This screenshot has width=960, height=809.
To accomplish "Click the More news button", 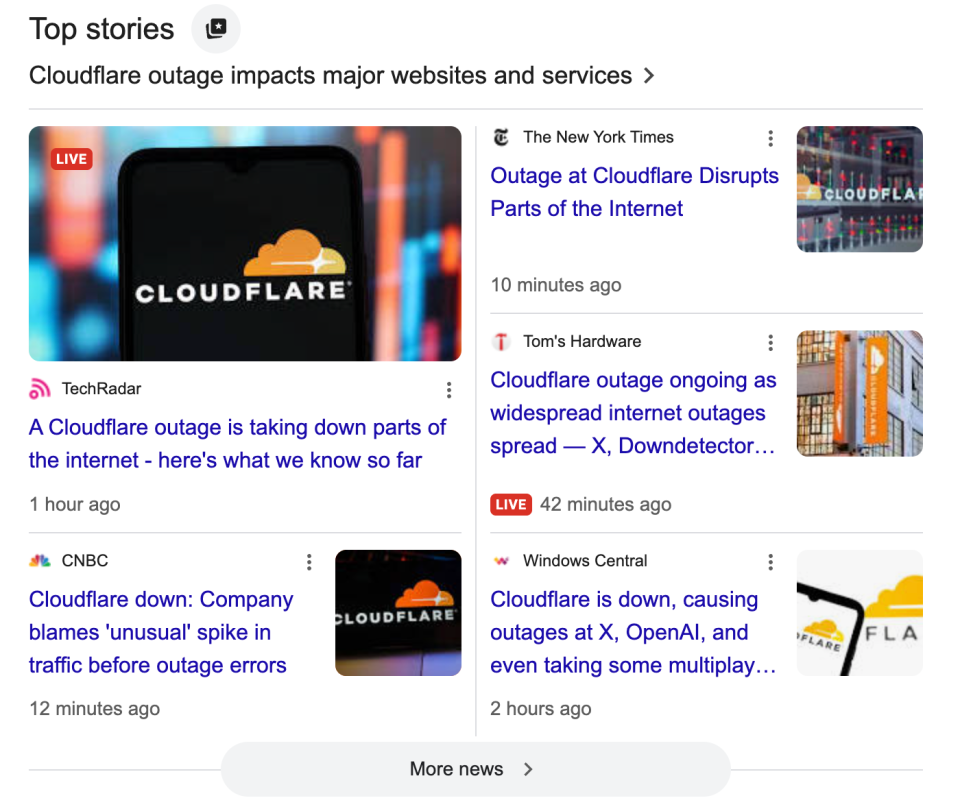I will pos(475,769).
